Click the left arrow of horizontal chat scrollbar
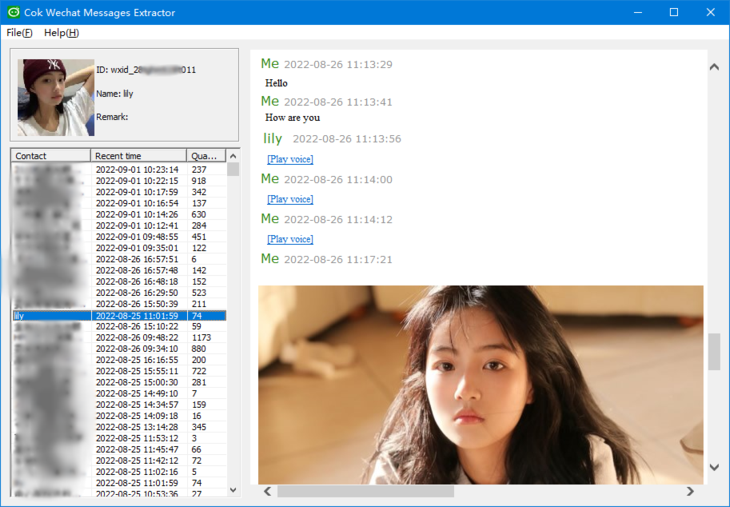 click(x=267, y=491)
